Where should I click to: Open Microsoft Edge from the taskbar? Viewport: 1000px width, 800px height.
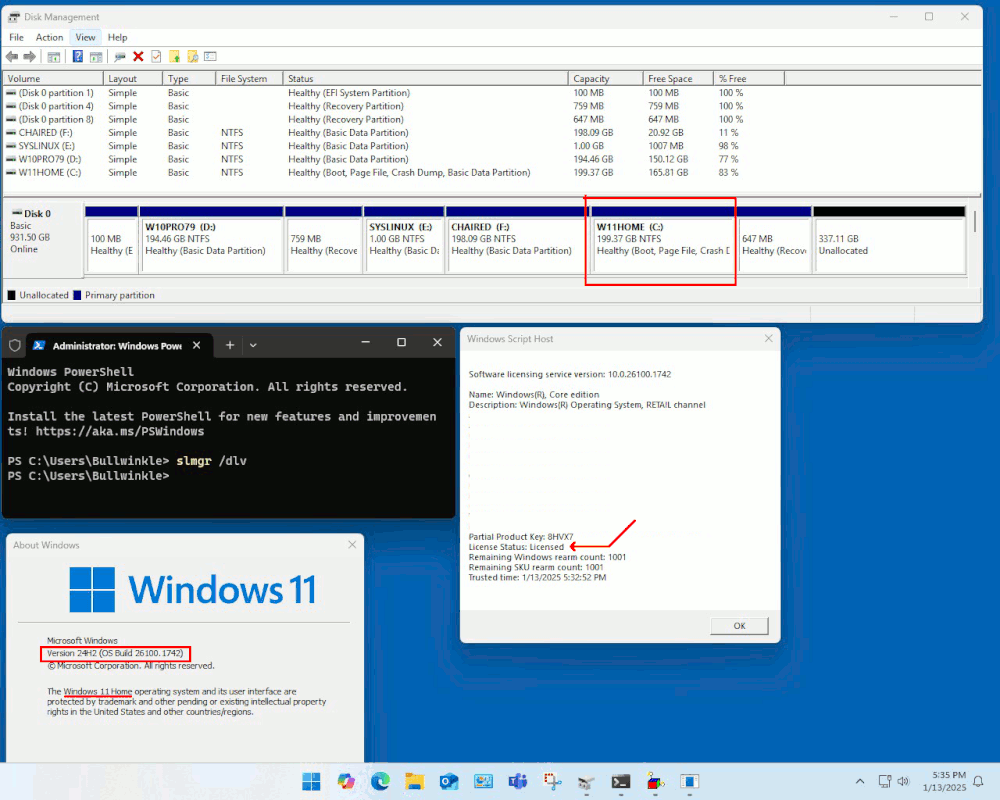pyautogui.click(x=380, y=781)
